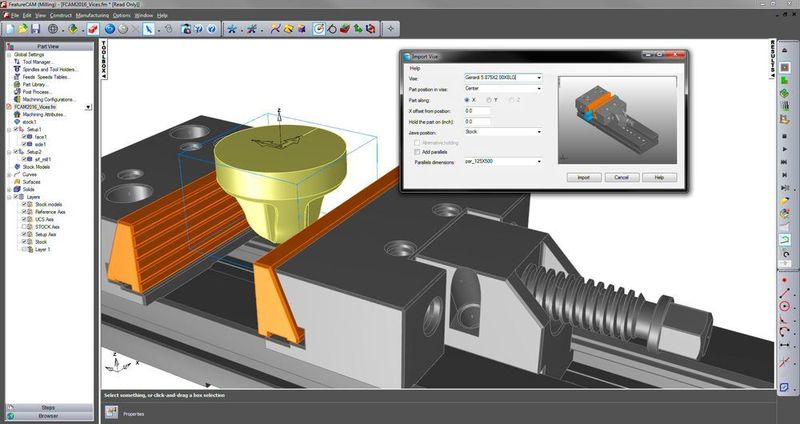Click the Save file toolbar icon

coord(37,28)
